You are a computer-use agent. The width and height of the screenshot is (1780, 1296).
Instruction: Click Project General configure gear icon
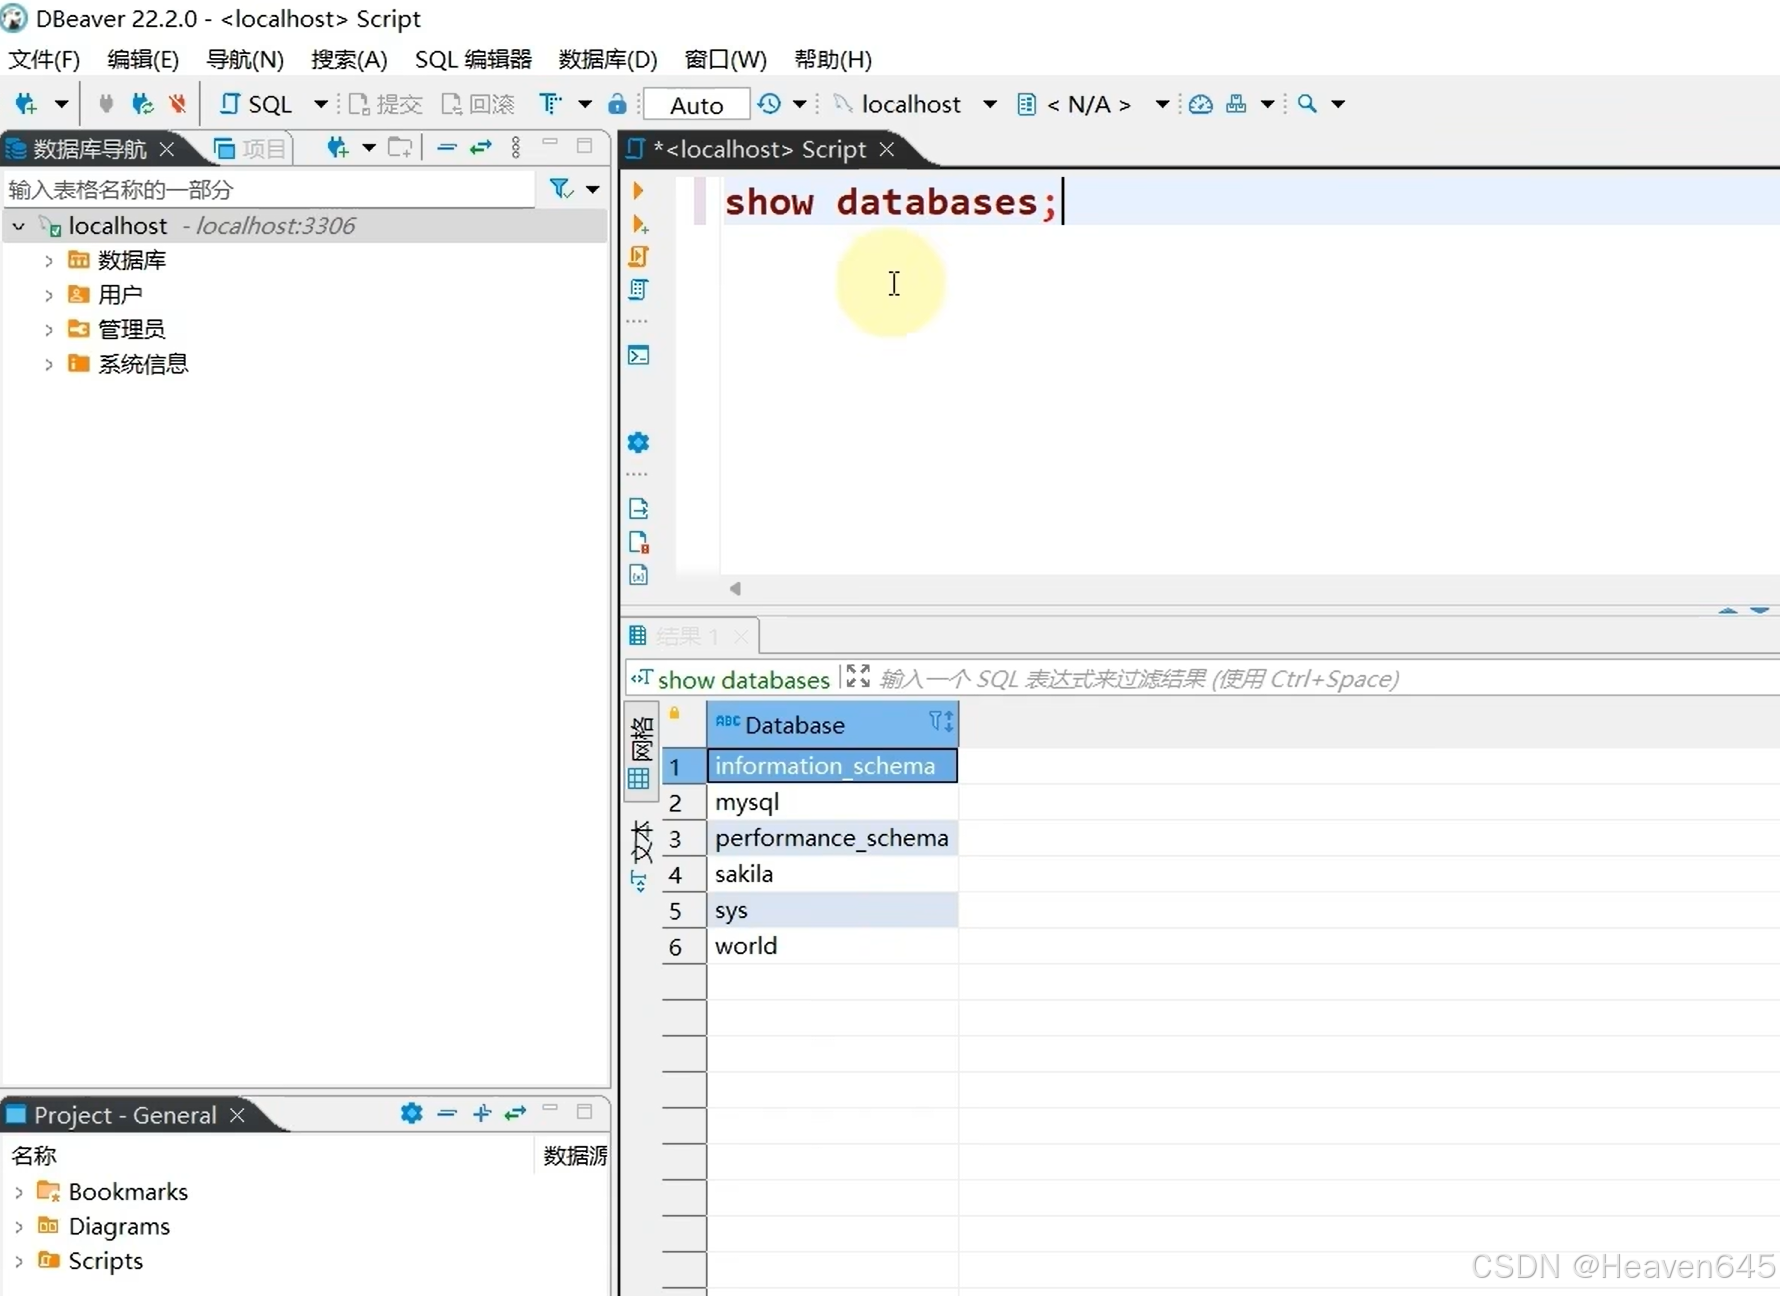(411, 1113)
